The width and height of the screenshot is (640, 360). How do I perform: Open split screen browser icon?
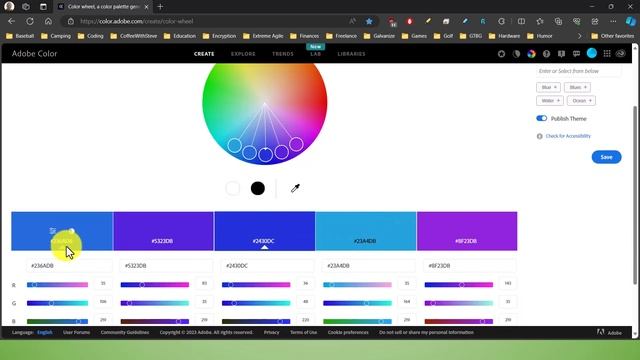point(521,21)
